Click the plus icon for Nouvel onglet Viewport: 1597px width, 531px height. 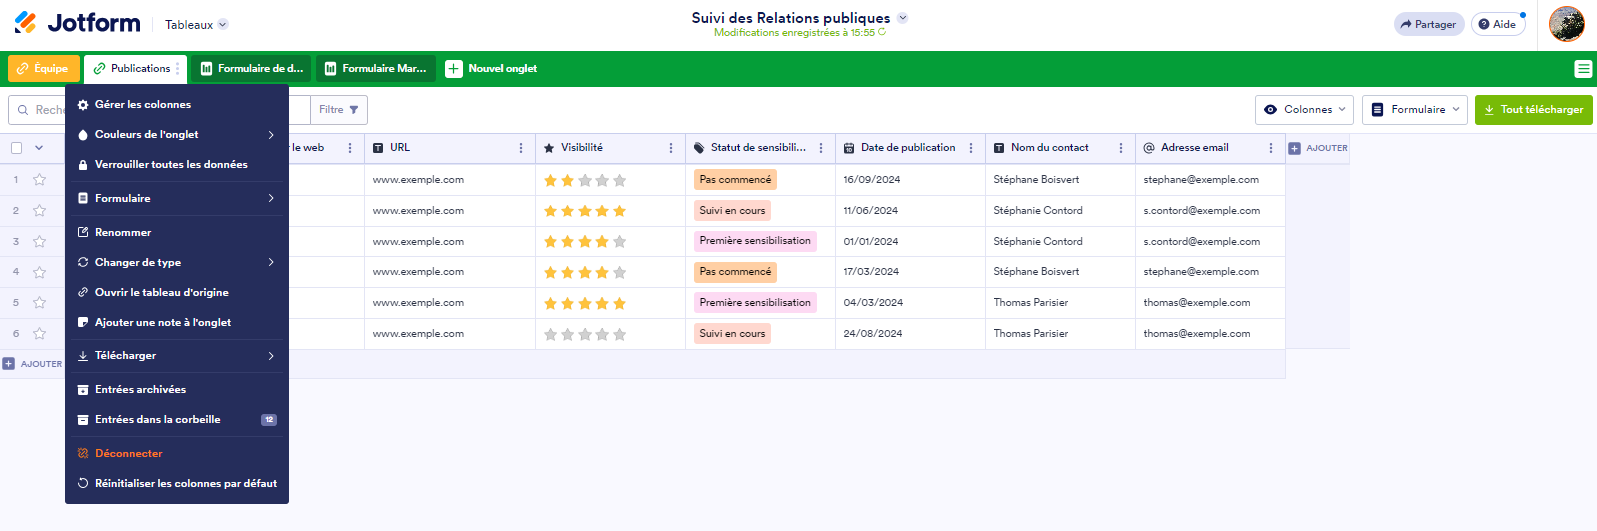tap(454, 69)
